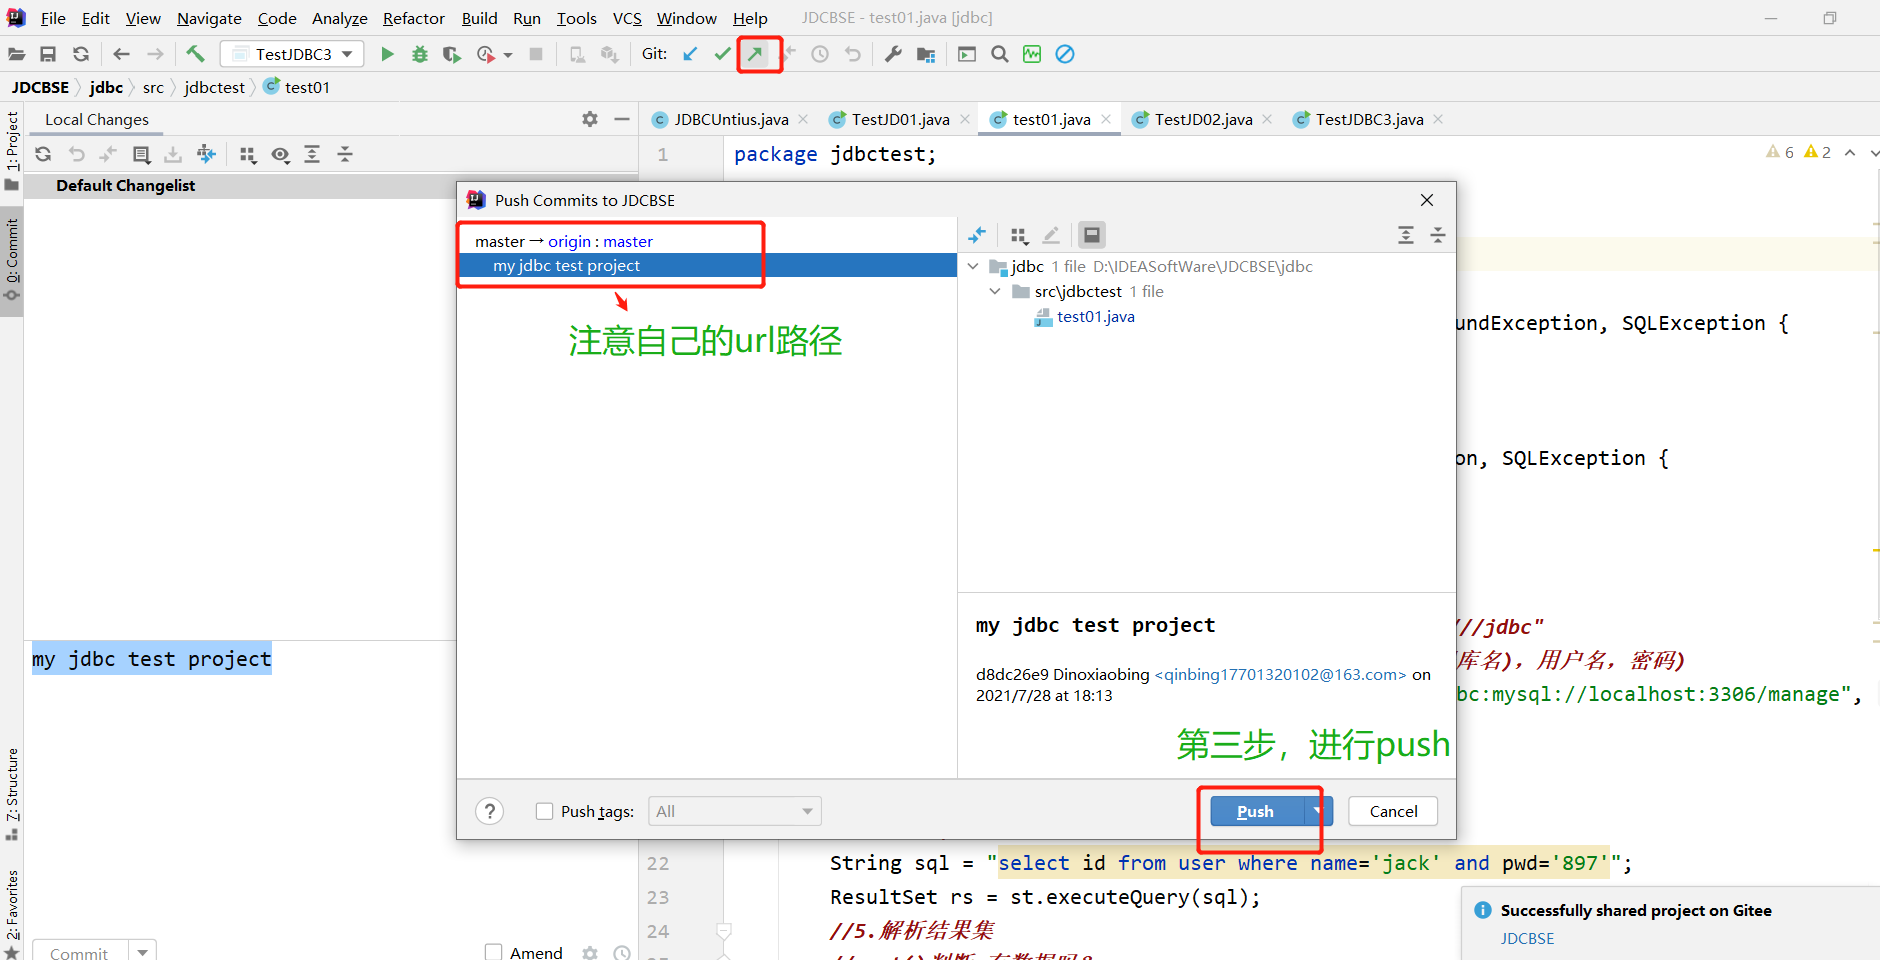Open TestJDBC3 run configuration dropdown

click(293, 54)
